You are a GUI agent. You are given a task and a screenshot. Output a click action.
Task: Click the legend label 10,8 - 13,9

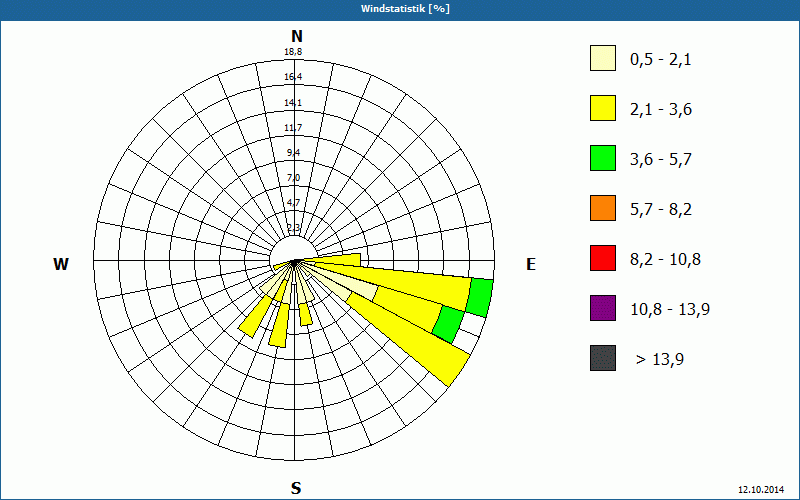pos(670,310)
